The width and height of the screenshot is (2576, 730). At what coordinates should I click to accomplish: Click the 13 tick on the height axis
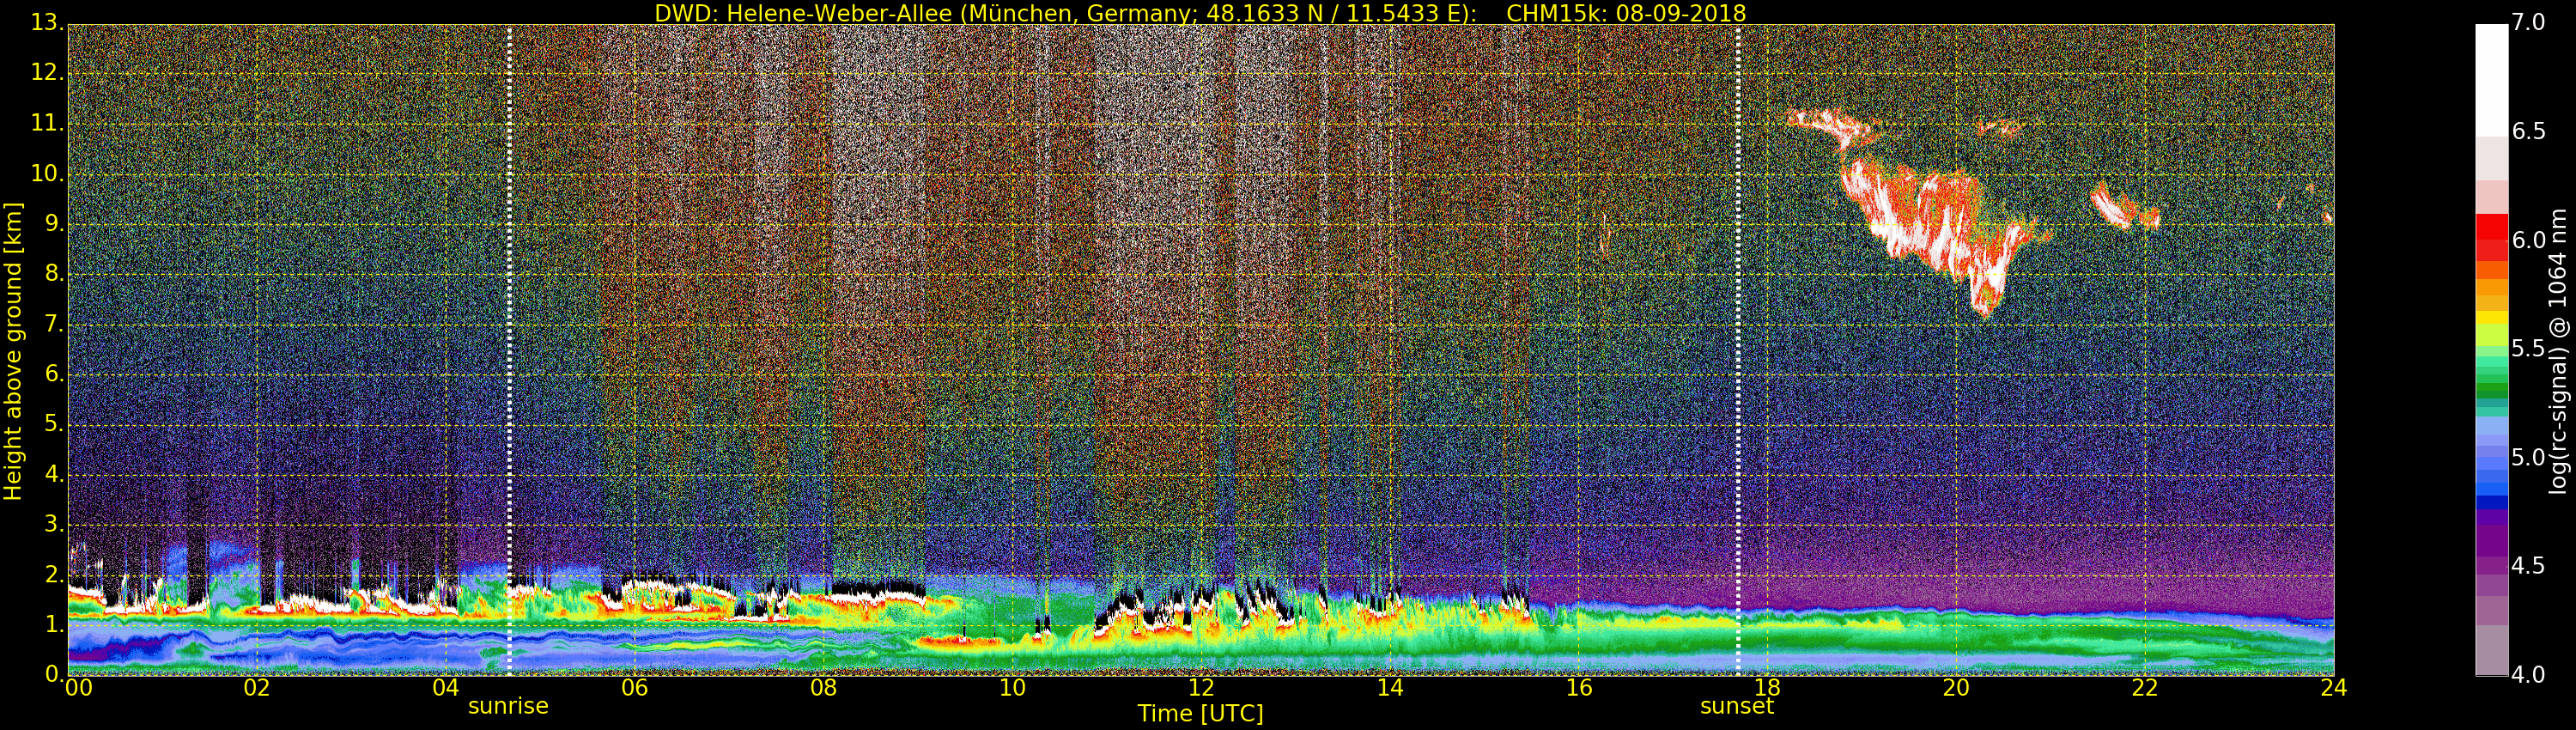(x=45, y=22)
